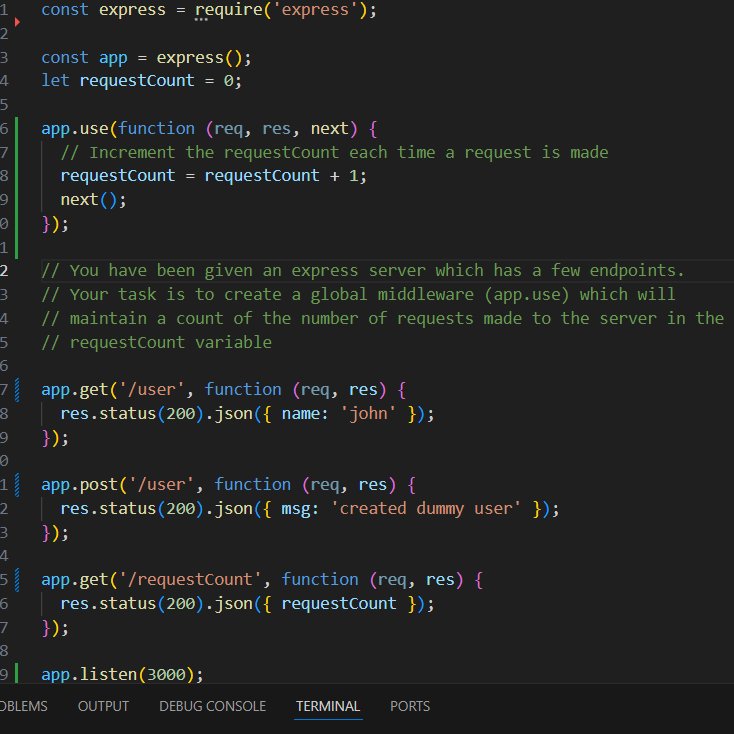This screenshot has width=734, height=734.
Task: Click the comment 'You have been given an express server'
Action: tap(363, 271)
